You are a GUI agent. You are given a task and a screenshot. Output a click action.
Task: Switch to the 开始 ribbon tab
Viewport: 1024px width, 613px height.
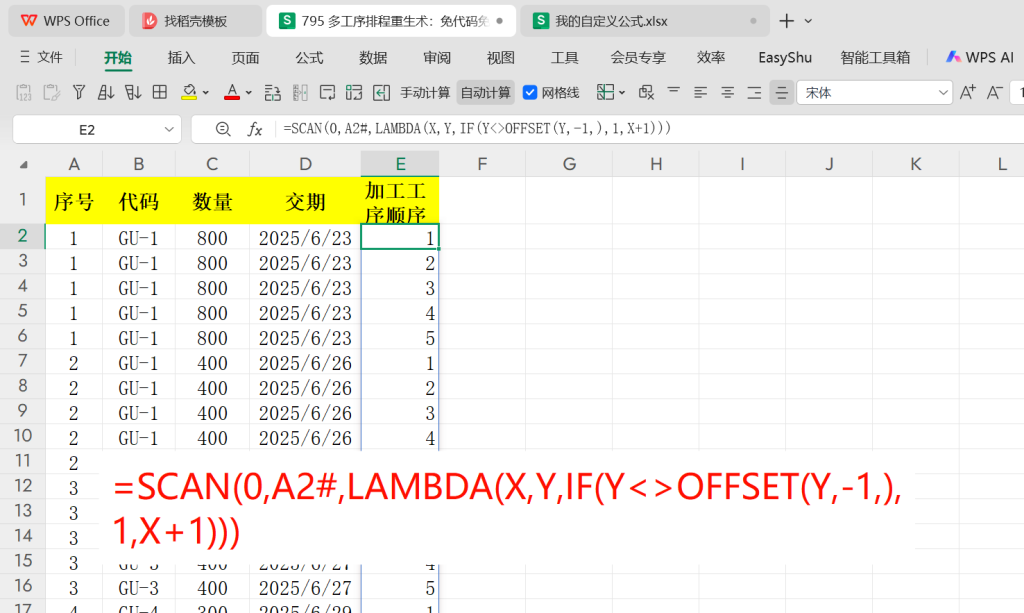click(118, 57)
